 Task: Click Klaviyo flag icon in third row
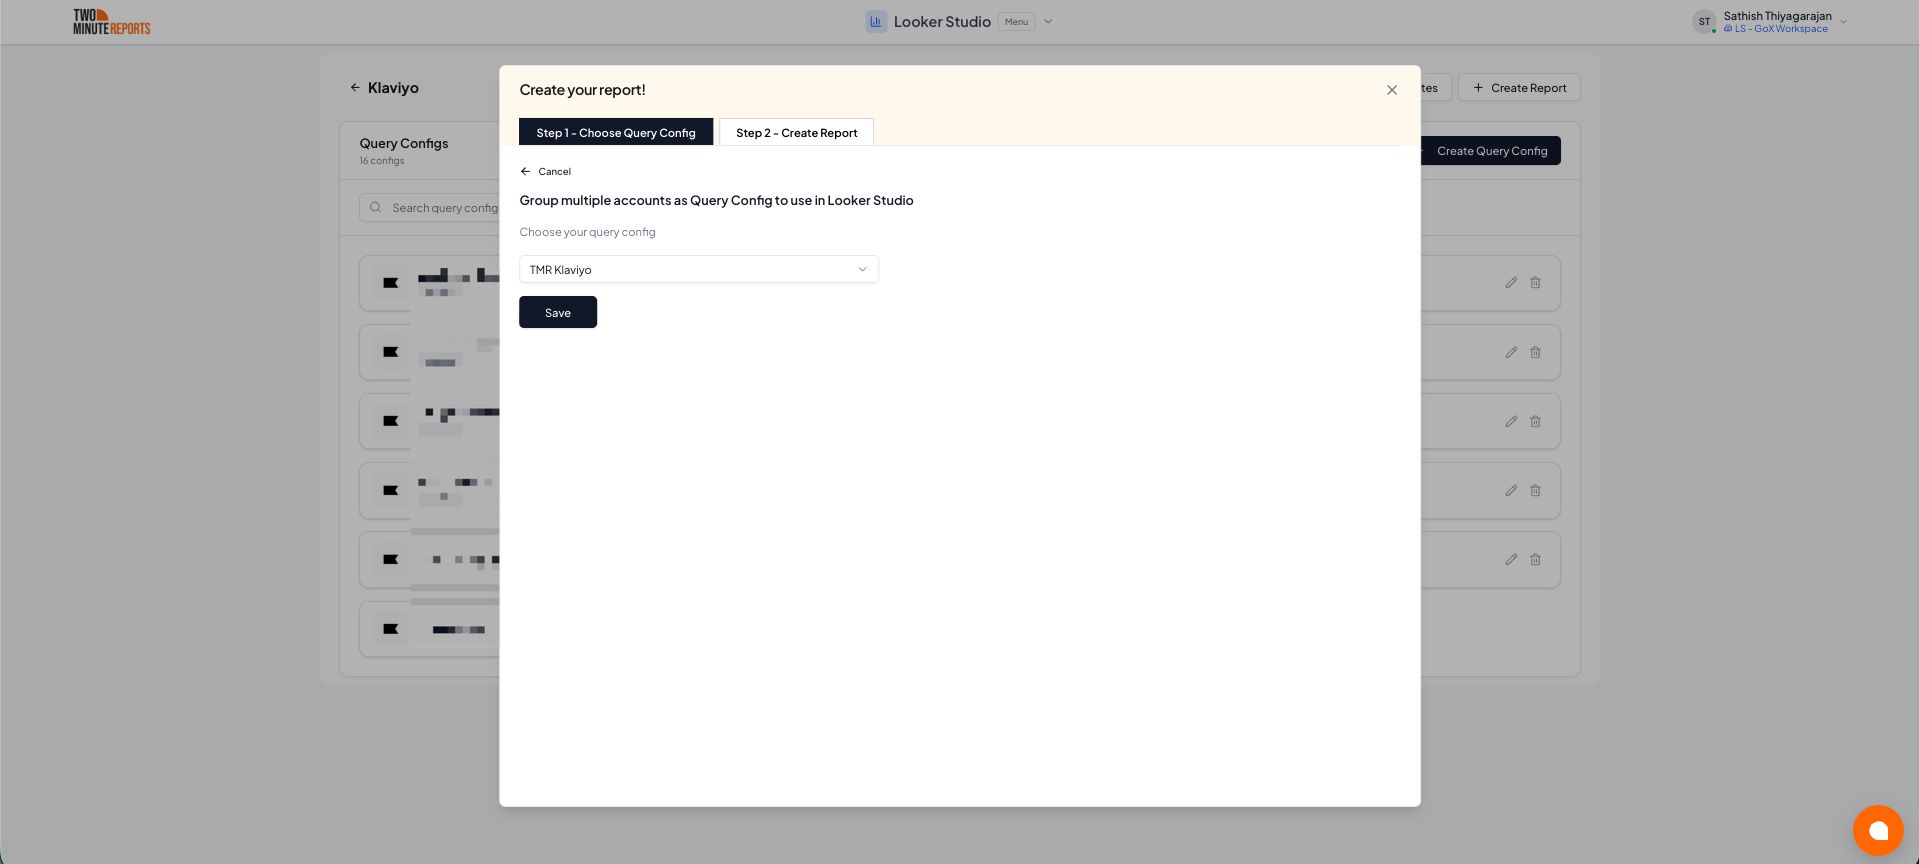click(391, 421)
